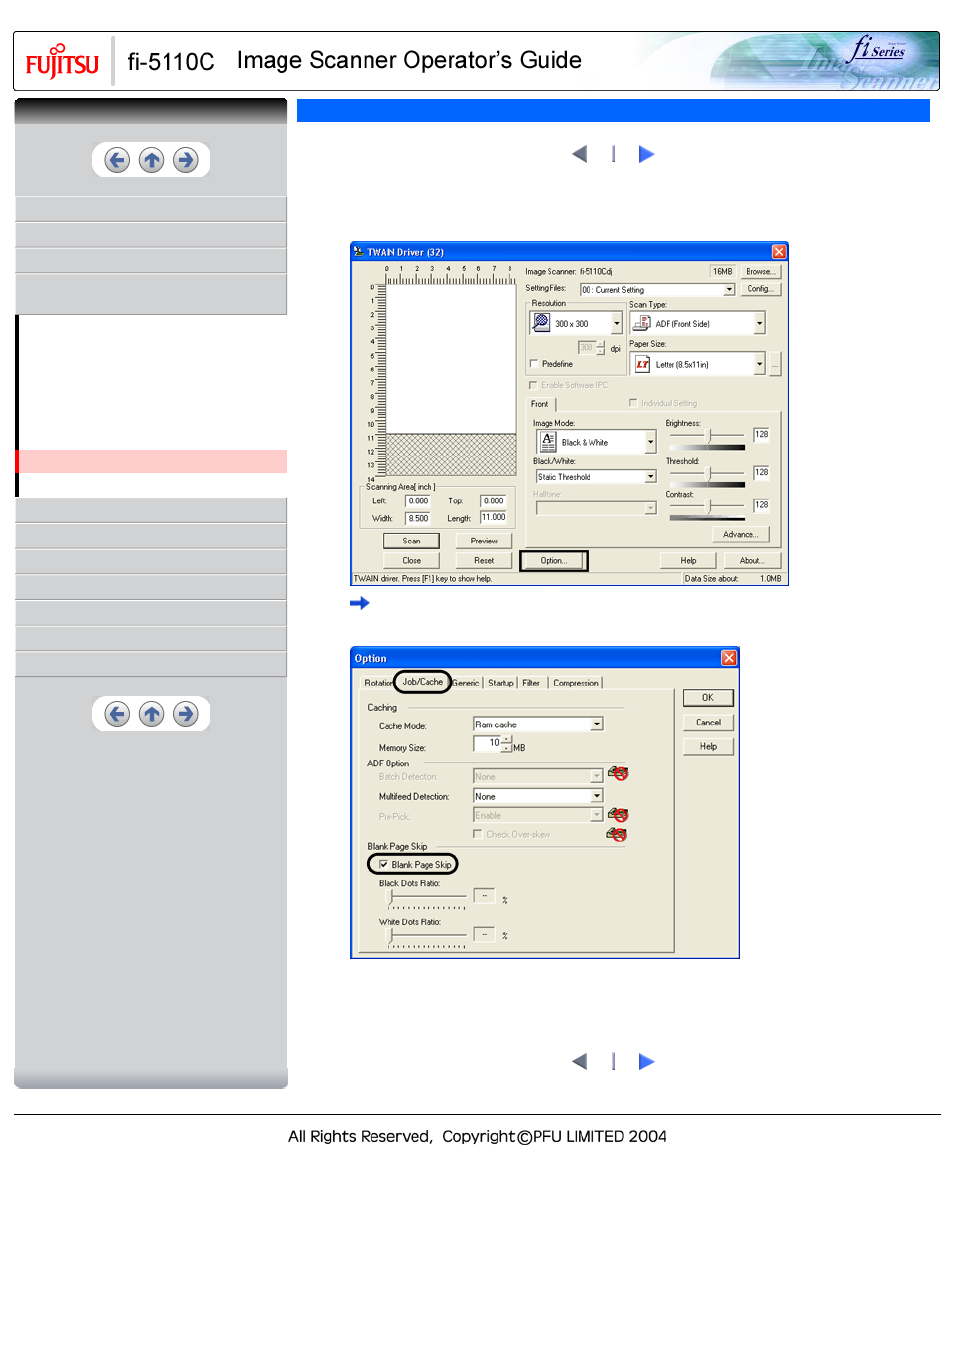Click the Black Dots Ratio slider
The width and height of the screenshot is (954, 1351).
point(427,897)
